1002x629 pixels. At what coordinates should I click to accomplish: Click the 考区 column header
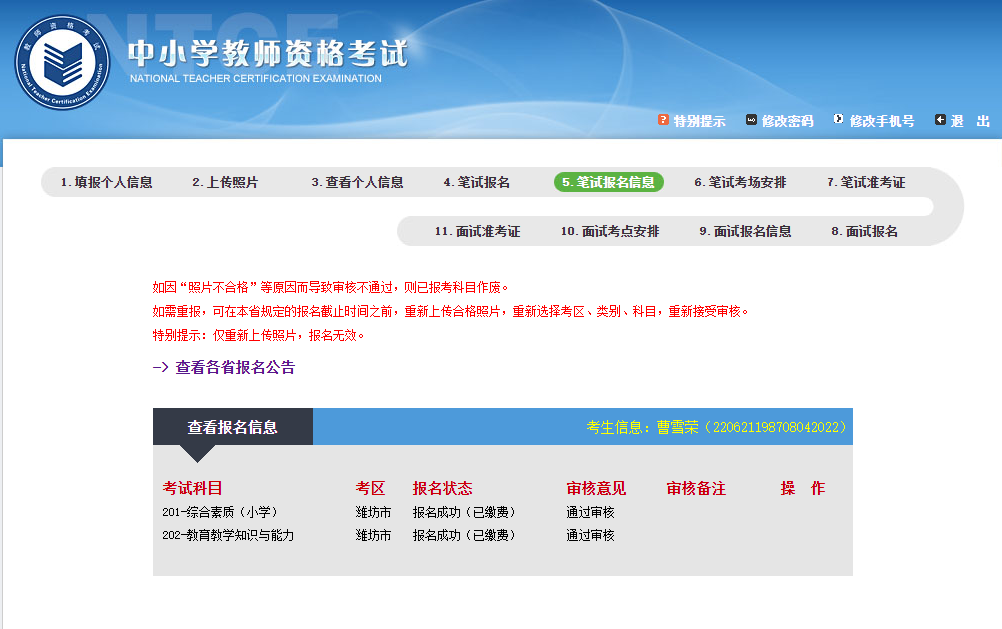tap(371, 488)
